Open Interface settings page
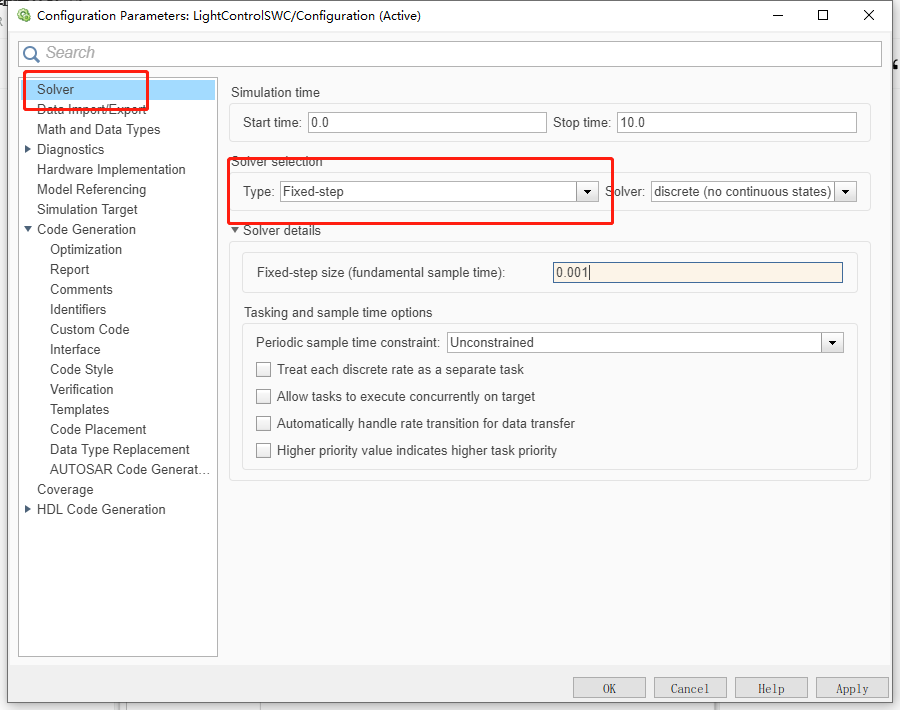900x710 pixels. [75, 350]
